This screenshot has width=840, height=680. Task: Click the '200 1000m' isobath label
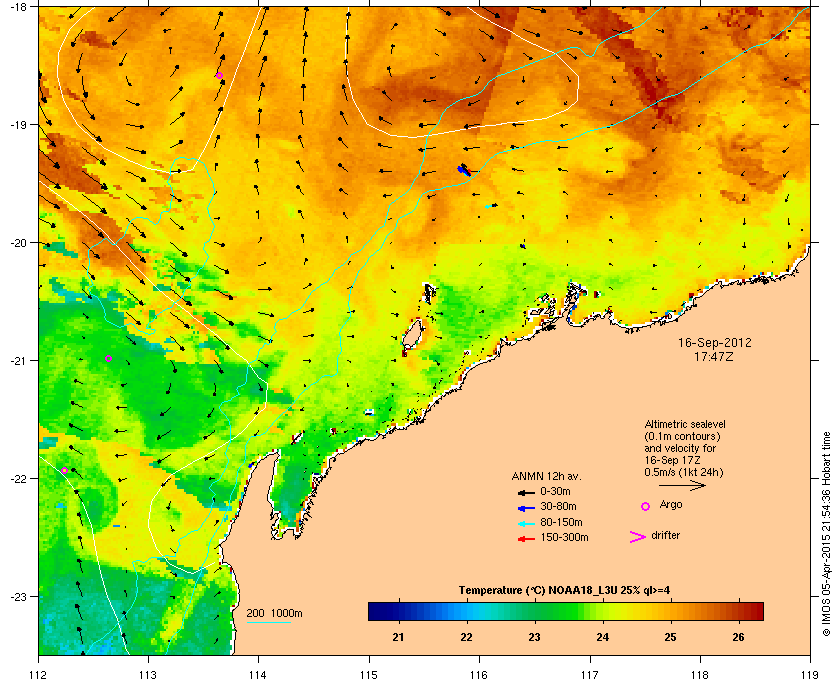274,614
